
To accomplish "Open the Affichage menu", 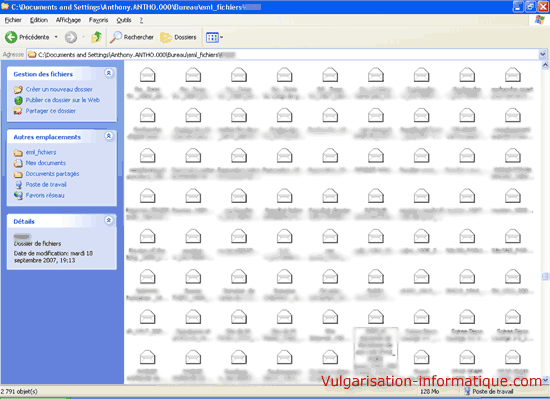I will (68, 20).
